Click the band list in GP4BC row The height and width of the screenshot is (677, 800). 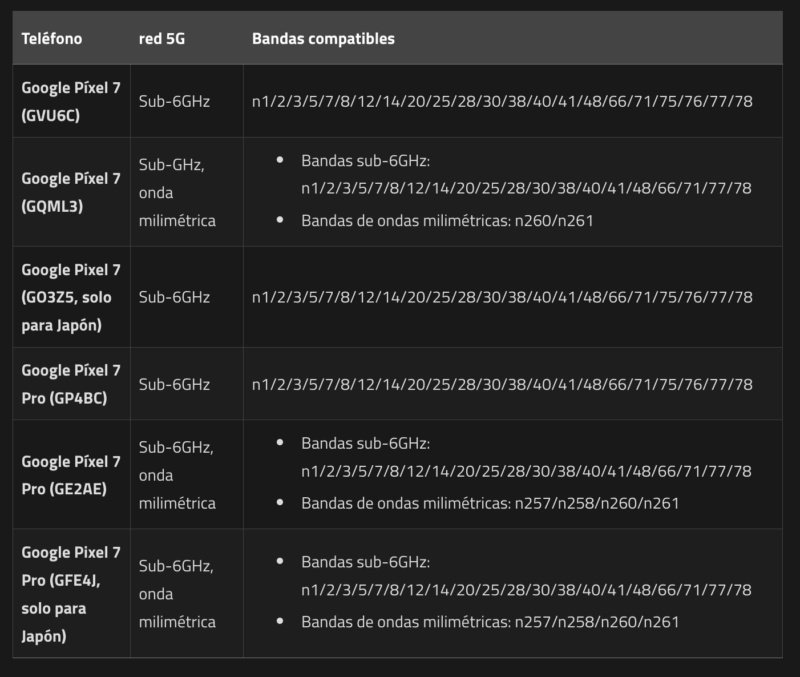502,384
